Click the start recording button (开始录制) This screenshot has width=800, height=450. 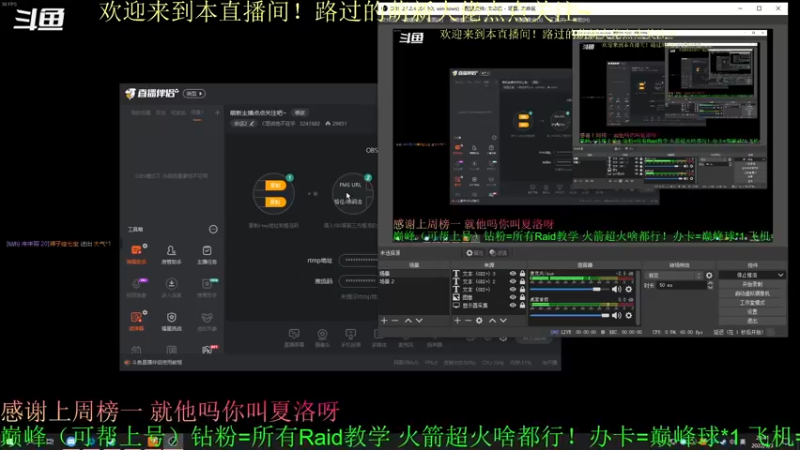[x=752, y=284]
